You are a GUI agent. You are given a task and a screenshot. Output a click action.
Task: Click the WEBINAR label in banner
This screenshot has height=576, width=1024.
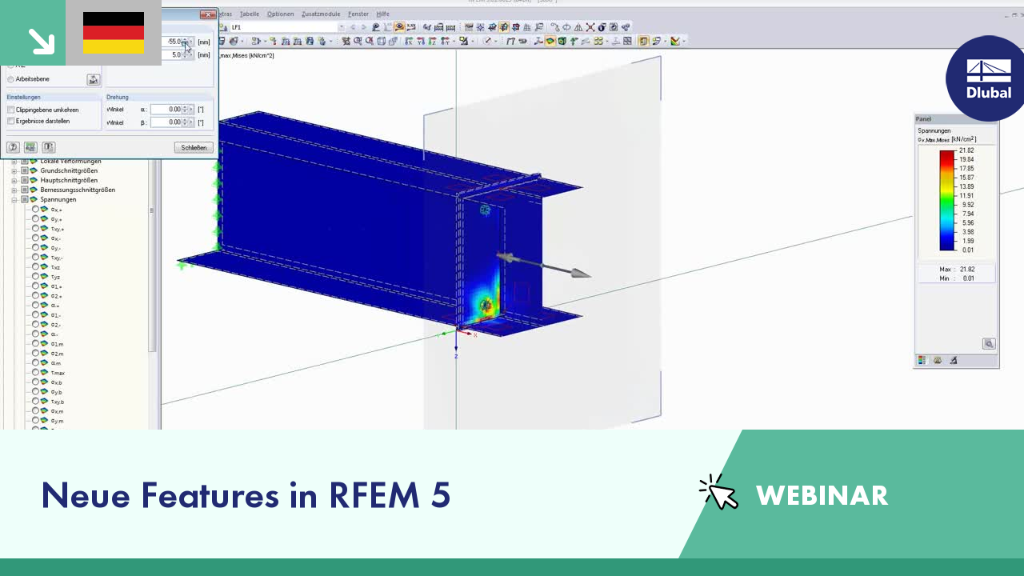coord(822,496)
